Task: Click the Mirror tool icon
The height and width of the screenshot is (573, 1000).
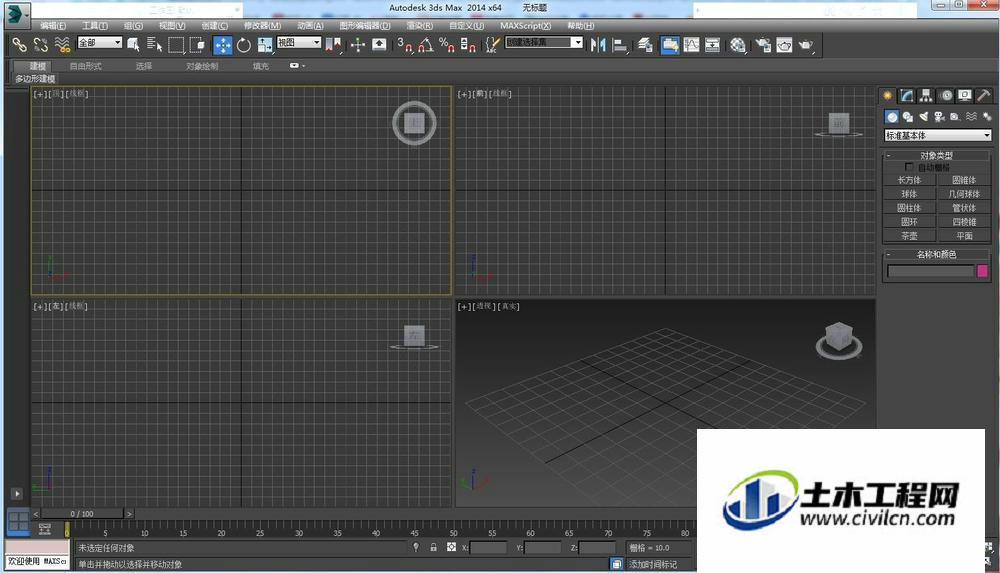Action: click(x=598, y=45)
